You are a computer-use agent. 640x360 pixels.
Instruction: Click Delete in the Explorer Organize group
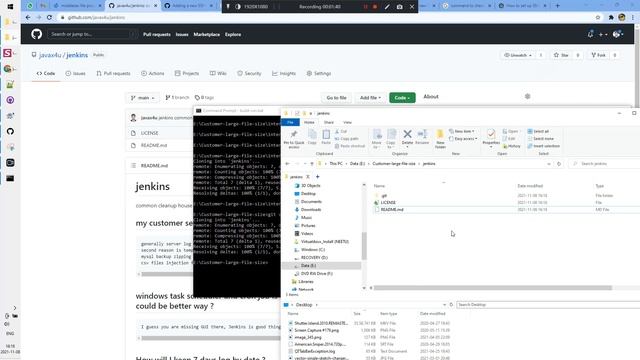(x=407, y=138)
